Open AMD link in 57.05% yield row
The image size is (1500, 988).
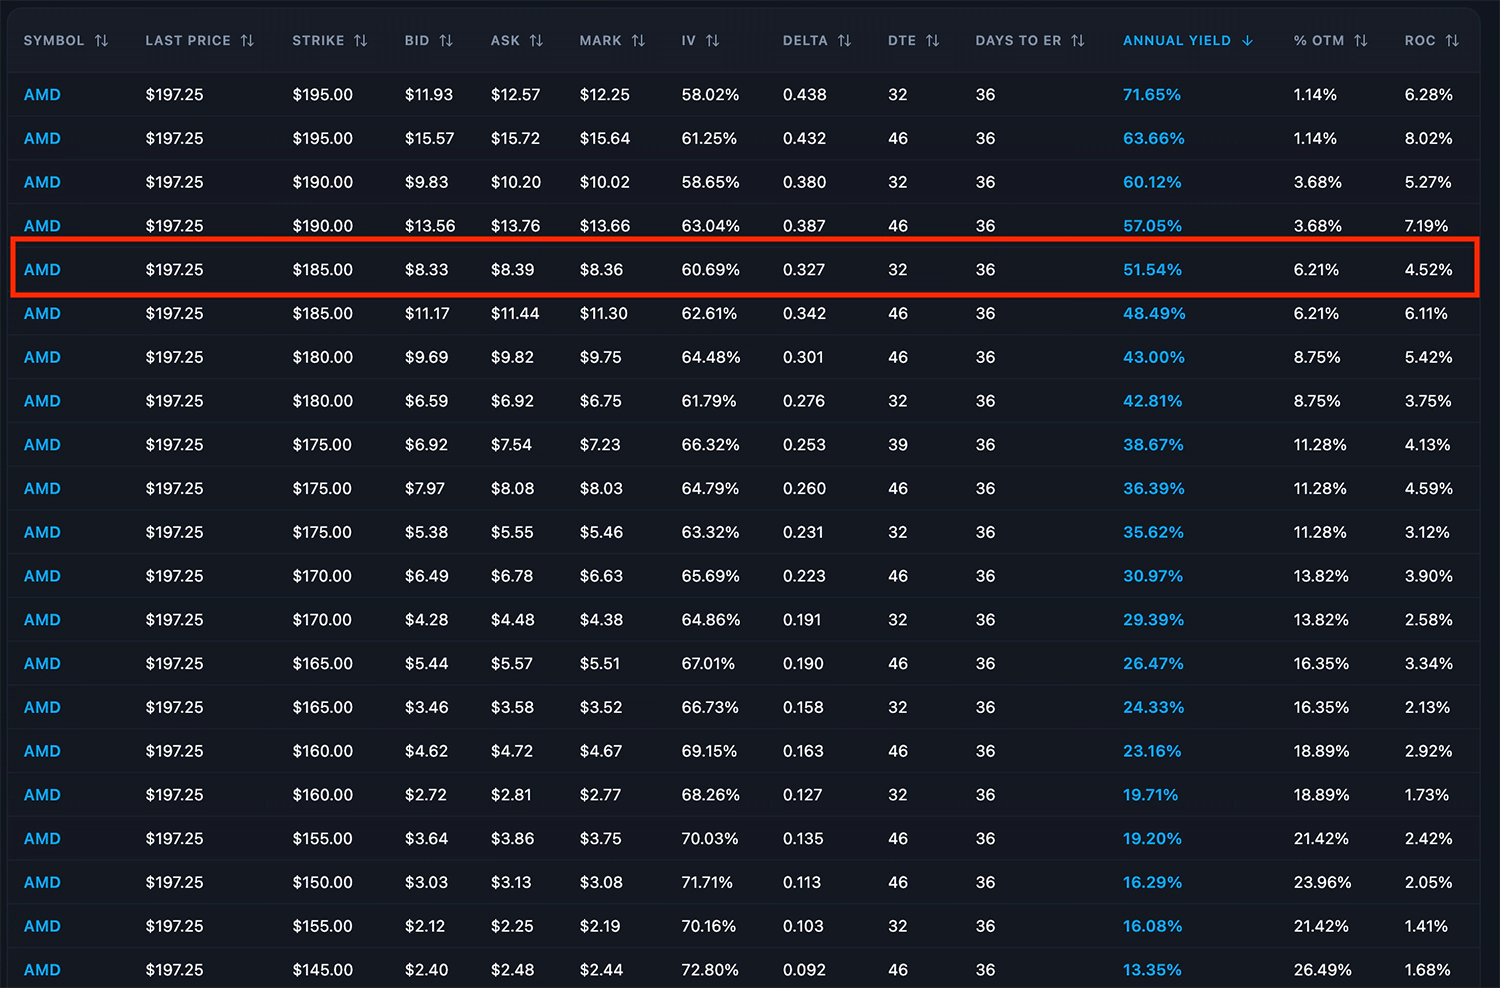pos(42,226)
